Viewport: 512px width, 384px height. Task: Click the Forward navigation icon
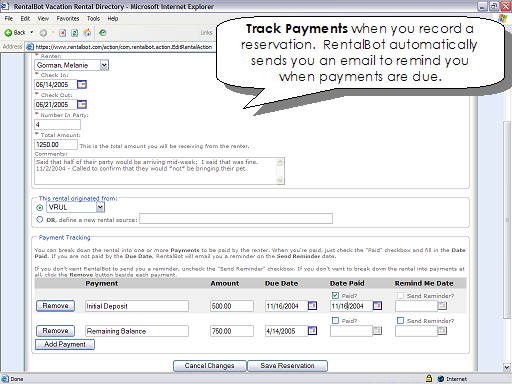(x=43, y=33)
